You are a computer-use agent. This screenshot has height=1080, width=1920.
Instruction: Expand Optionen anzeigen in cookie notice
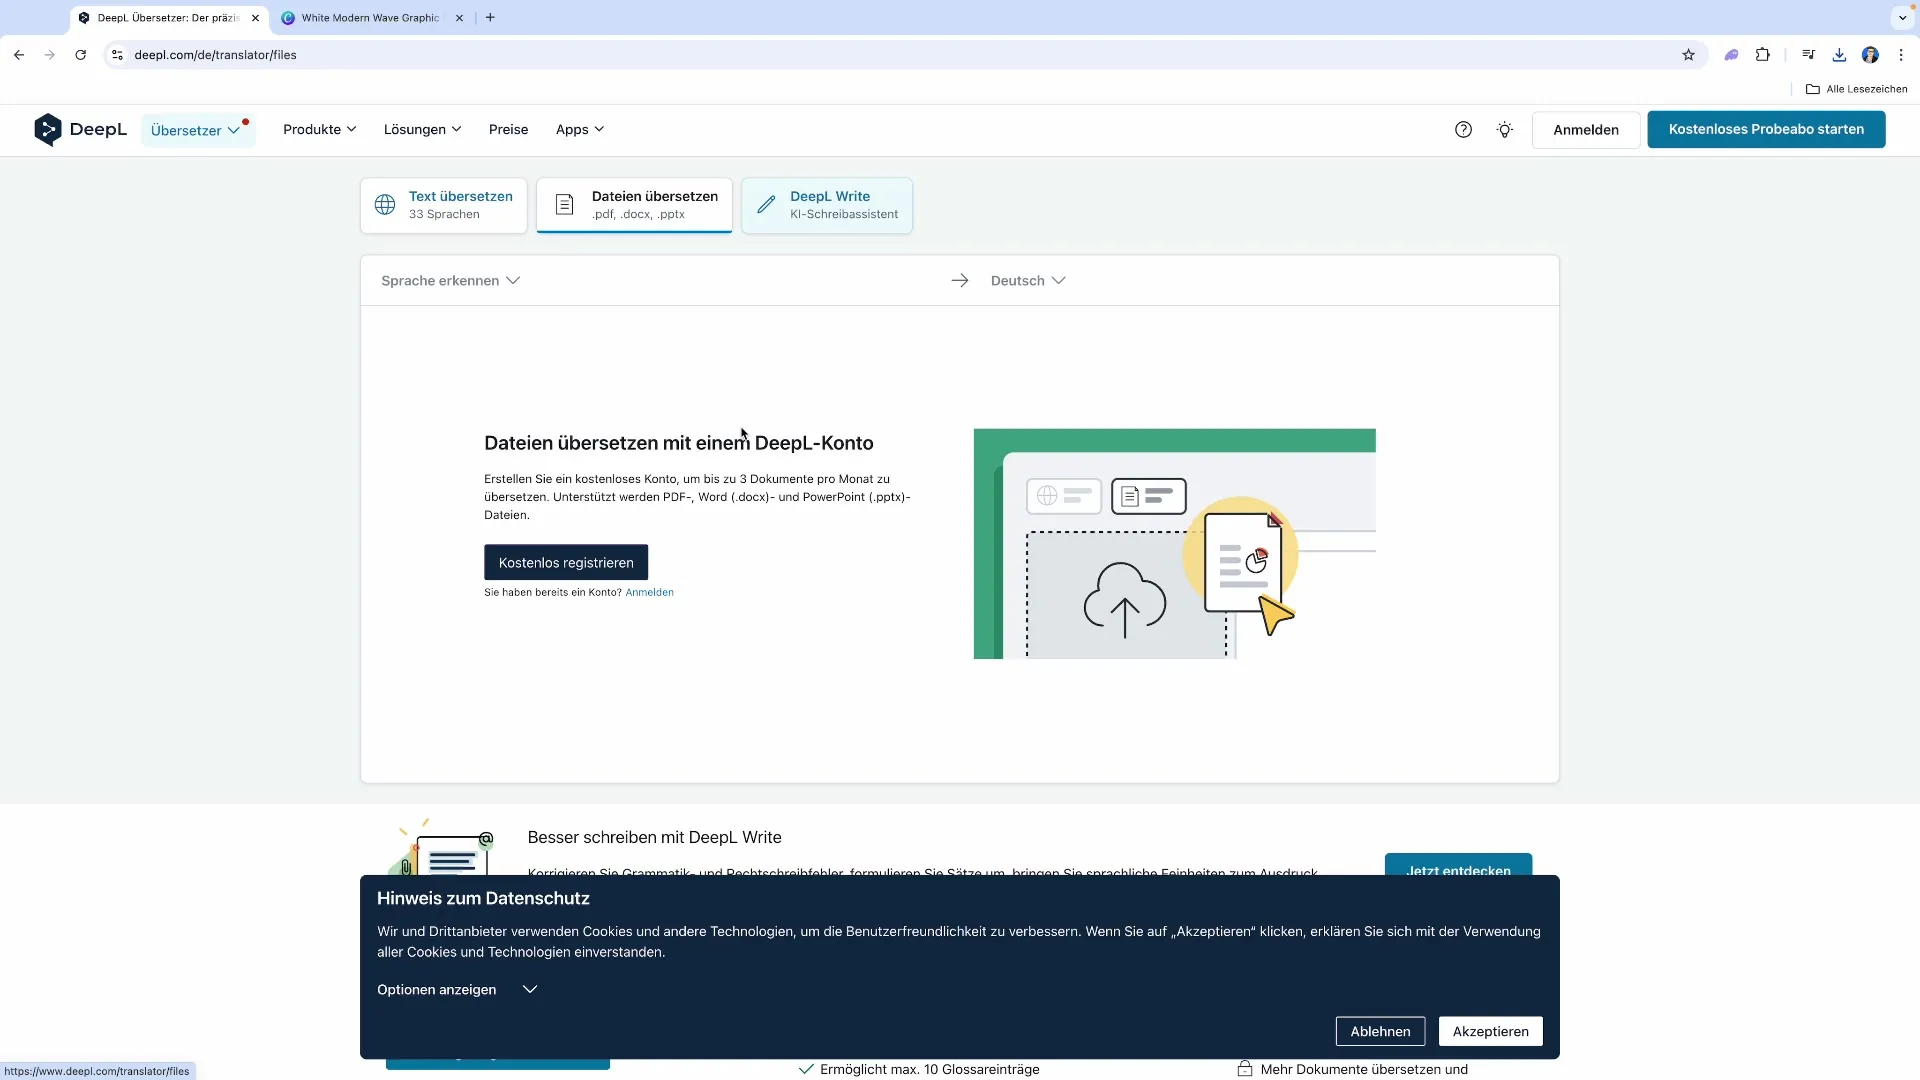(x=457, y=989)
